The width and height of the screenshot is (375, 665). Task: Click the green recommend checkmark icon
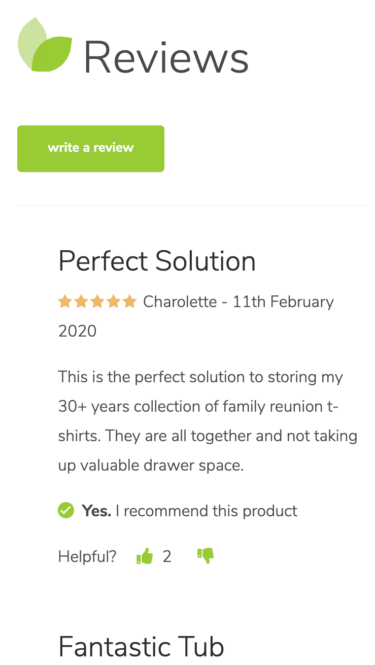pyautogui.click(x=66, y=510)
